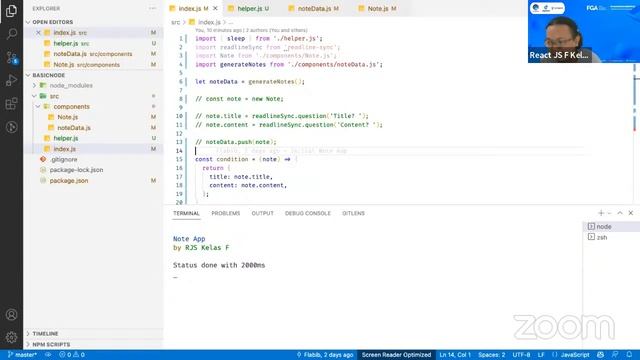The height and width of the screenshot is (360, 640).
Task: Click src in the breadcrumb path
Action: point(176,22)
